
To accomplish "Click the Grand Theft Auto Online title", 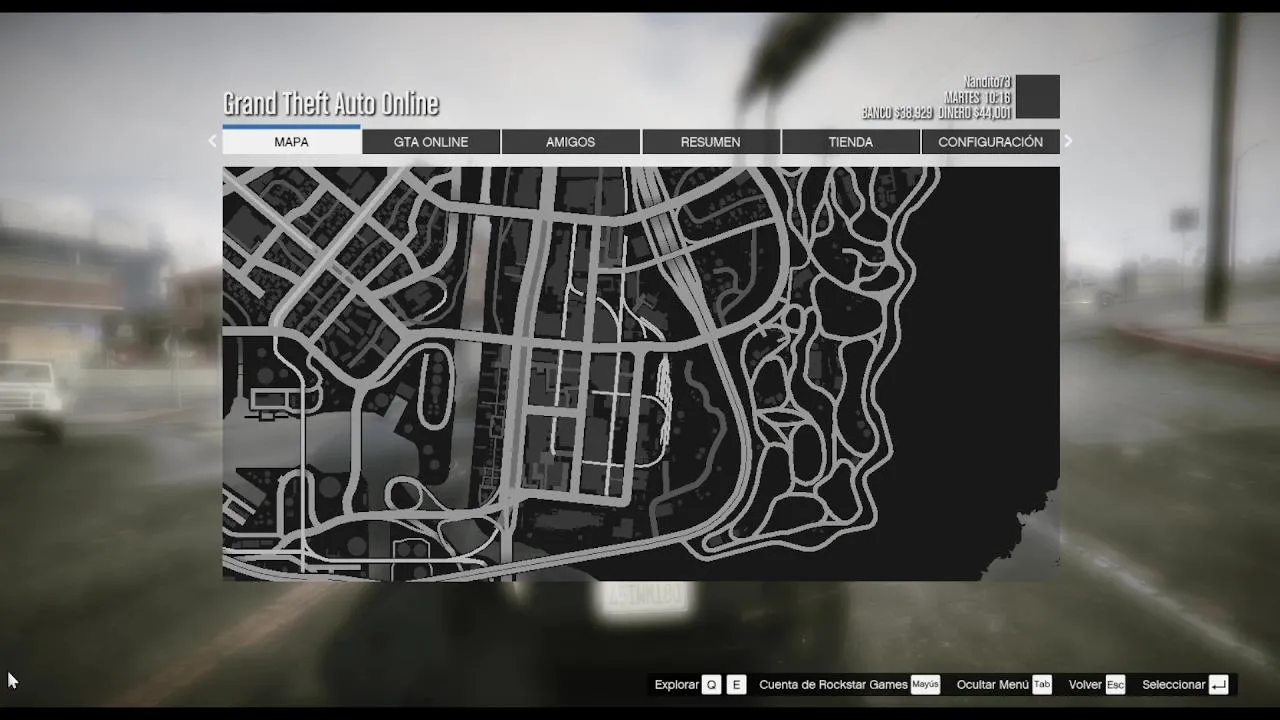I will 331,104.
